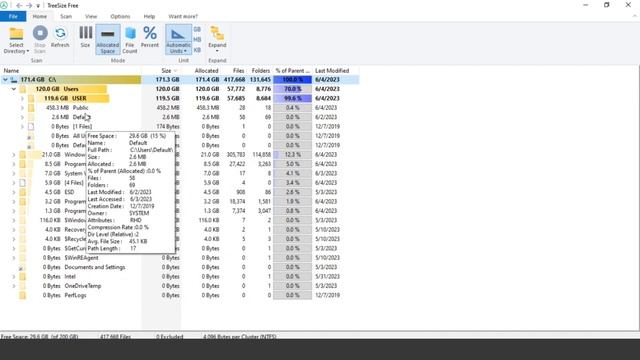Sort by the Folders column header

point(260,71)
